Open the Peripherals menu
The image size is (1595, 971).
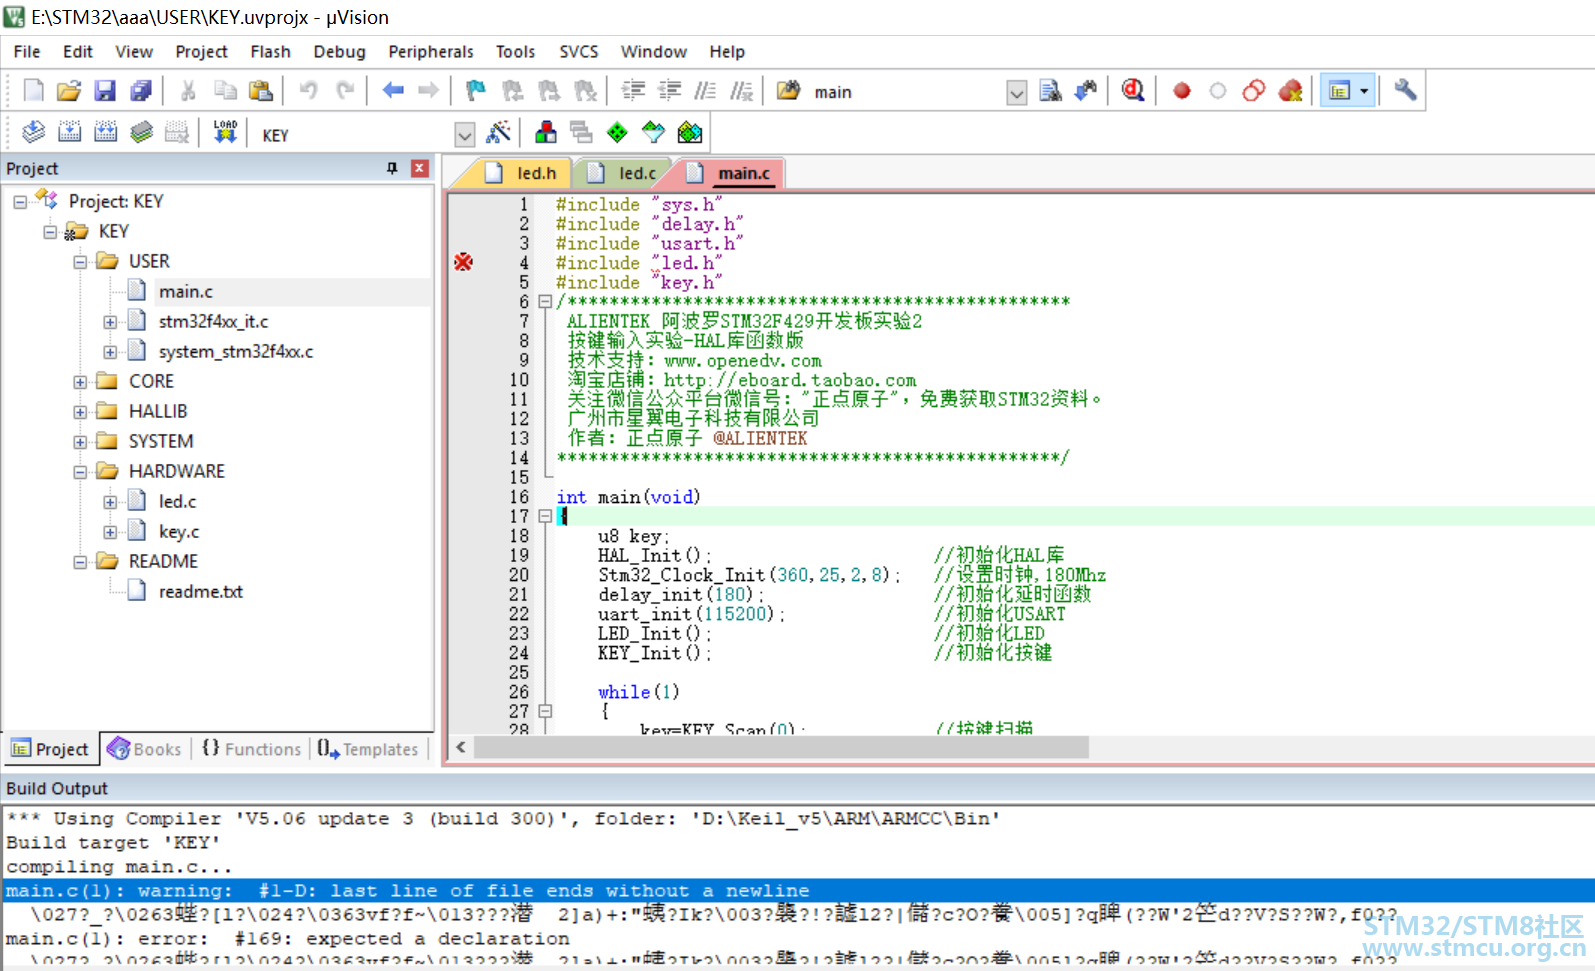tap(431, 51)
